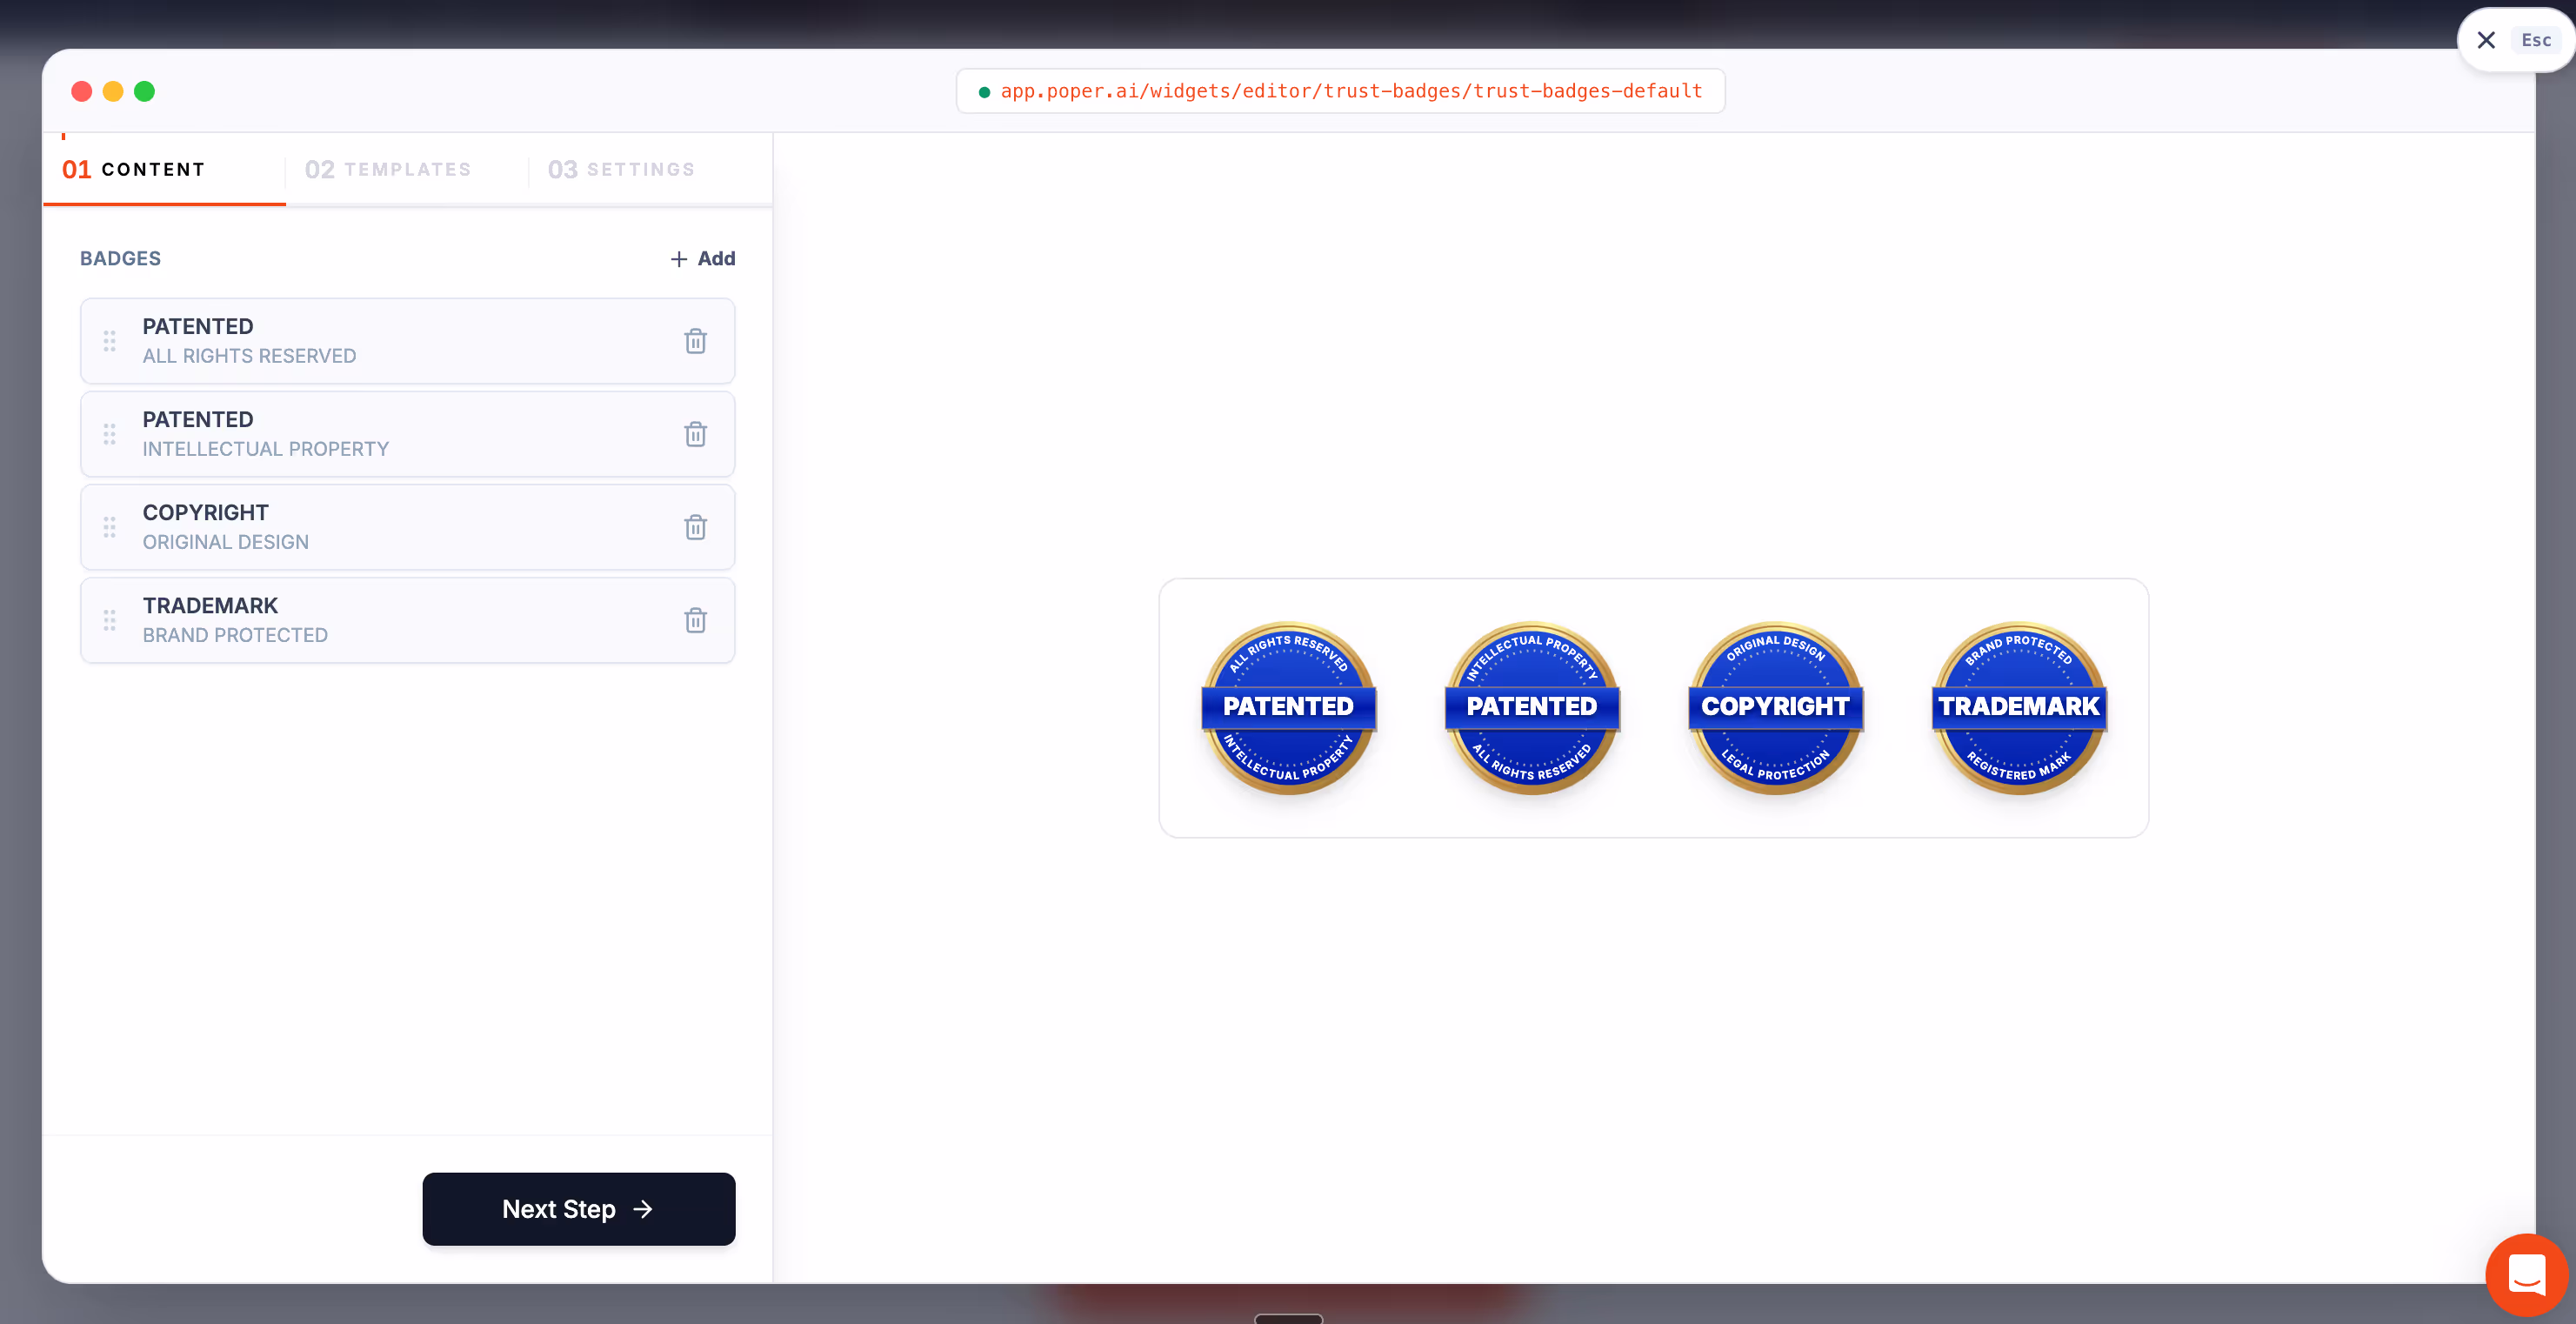Select second PATENTED badge in preview
This screenshot has width=2576, height=1324.
point(1532,708)
